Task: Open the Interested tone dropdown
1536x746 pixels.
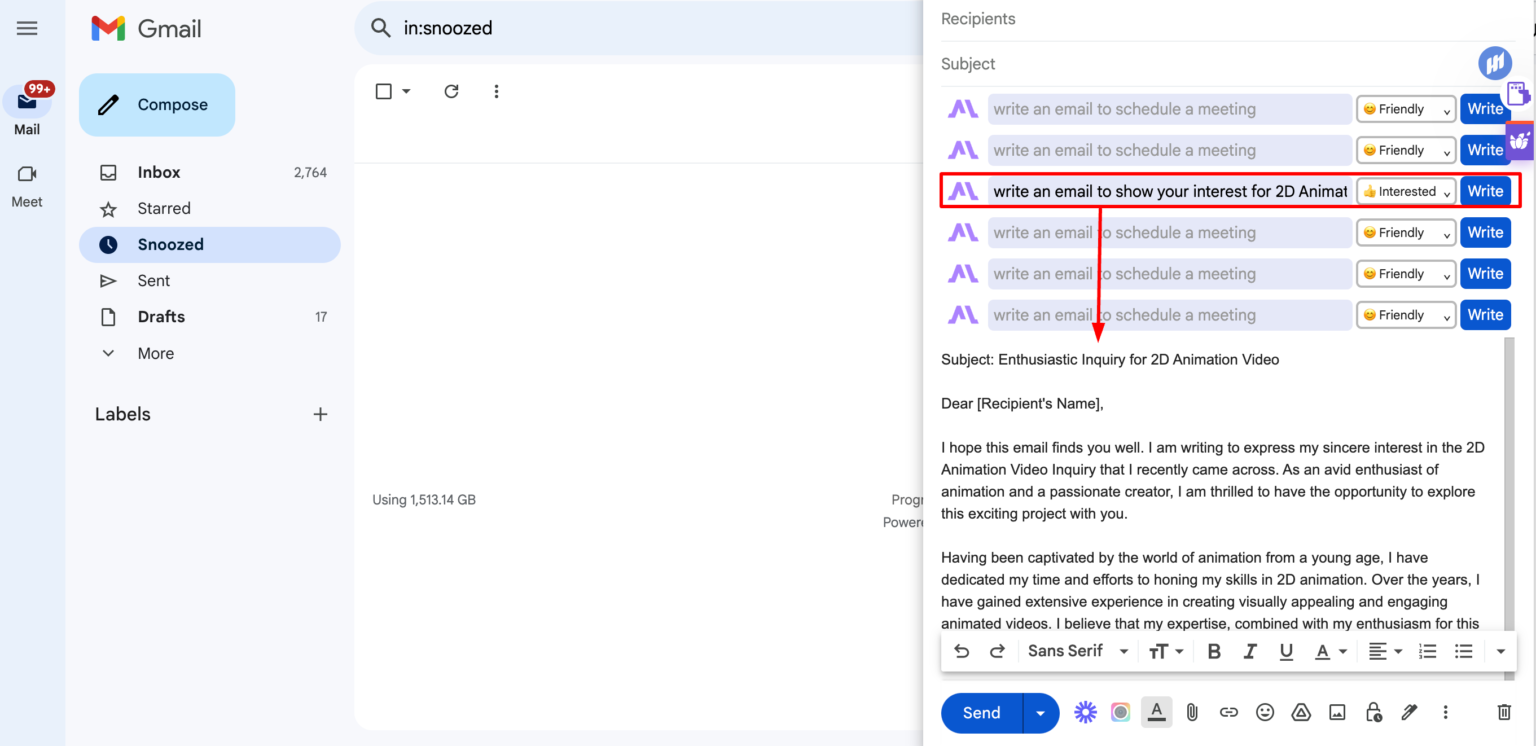Action: tap(1406, 191)
